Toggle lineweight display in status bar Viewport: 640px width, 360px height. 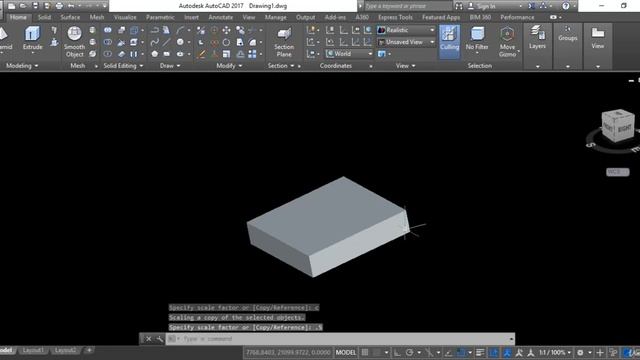(480, 352)
